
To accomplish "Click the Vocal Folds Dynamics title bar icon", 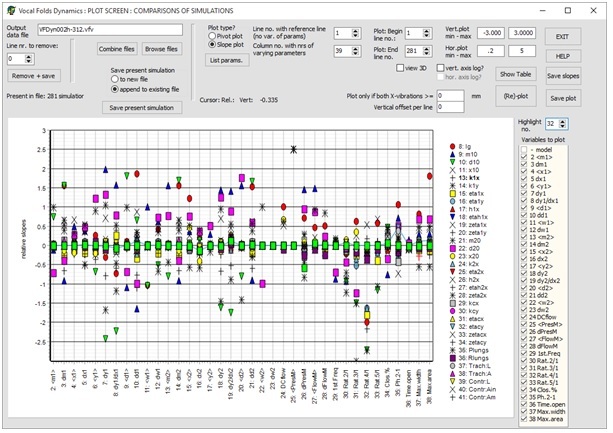I will click(x=11, y=10).
